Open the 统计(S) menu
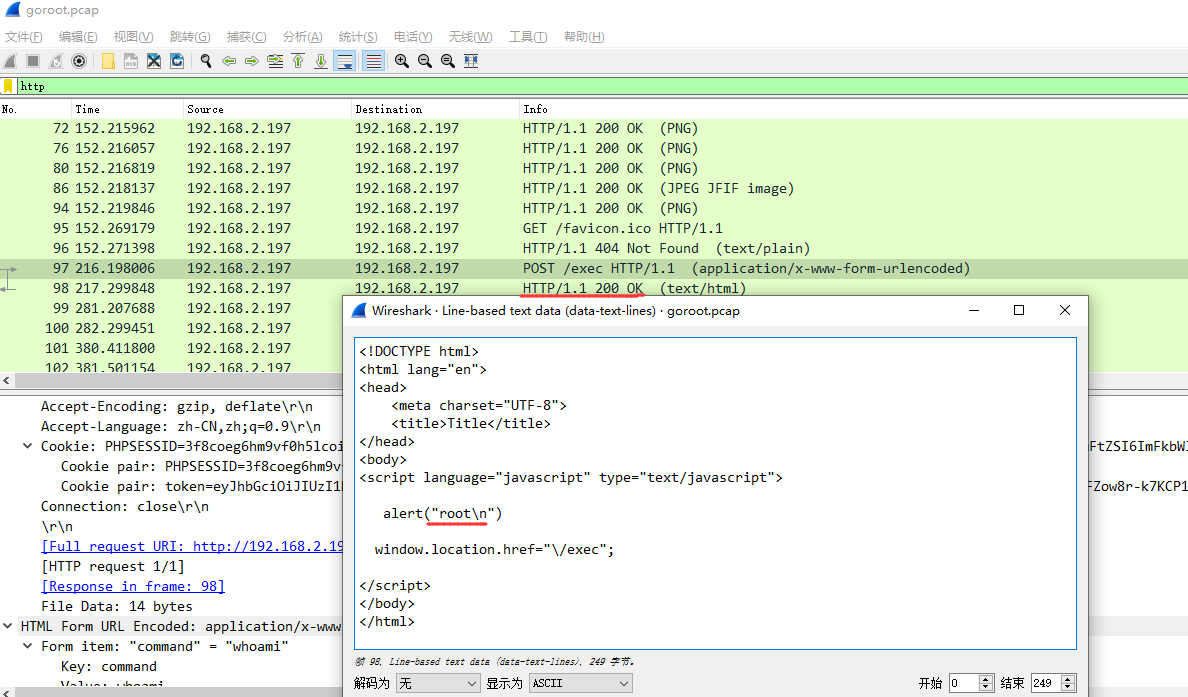Image resolution: width=1188 pixels, height=697 pixels. click(x=358, y=36)
